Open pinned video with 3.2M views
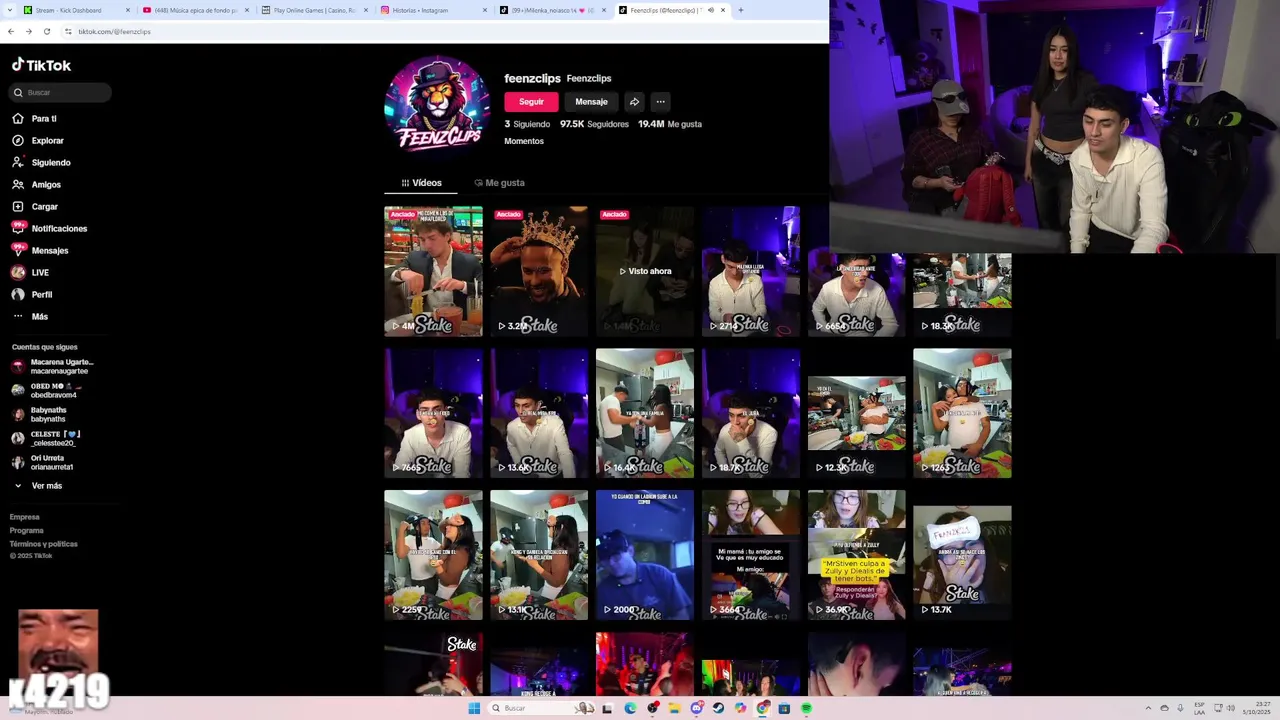Image resolution: width=1280 pixels, height=720 pixels. pyautogui.click(x=539, y=271)
